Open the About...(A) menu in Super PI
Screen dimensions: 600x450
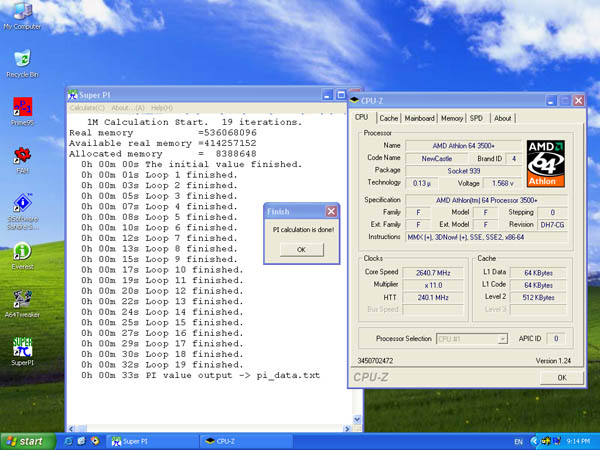128,108
